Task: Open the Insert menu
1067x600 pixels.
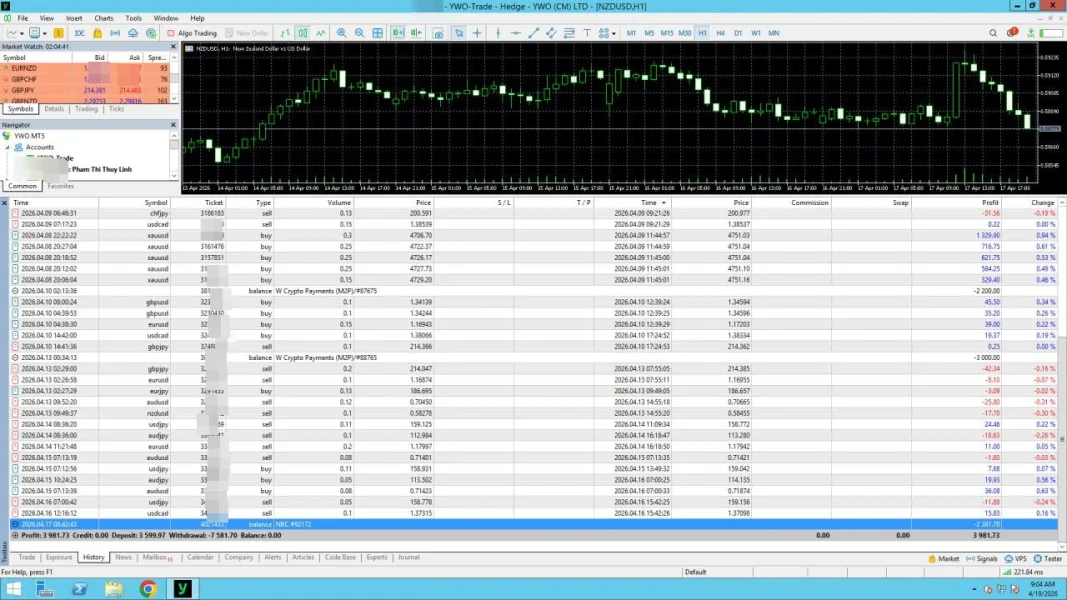Action: pyautogui.click(x=74, y=18)
